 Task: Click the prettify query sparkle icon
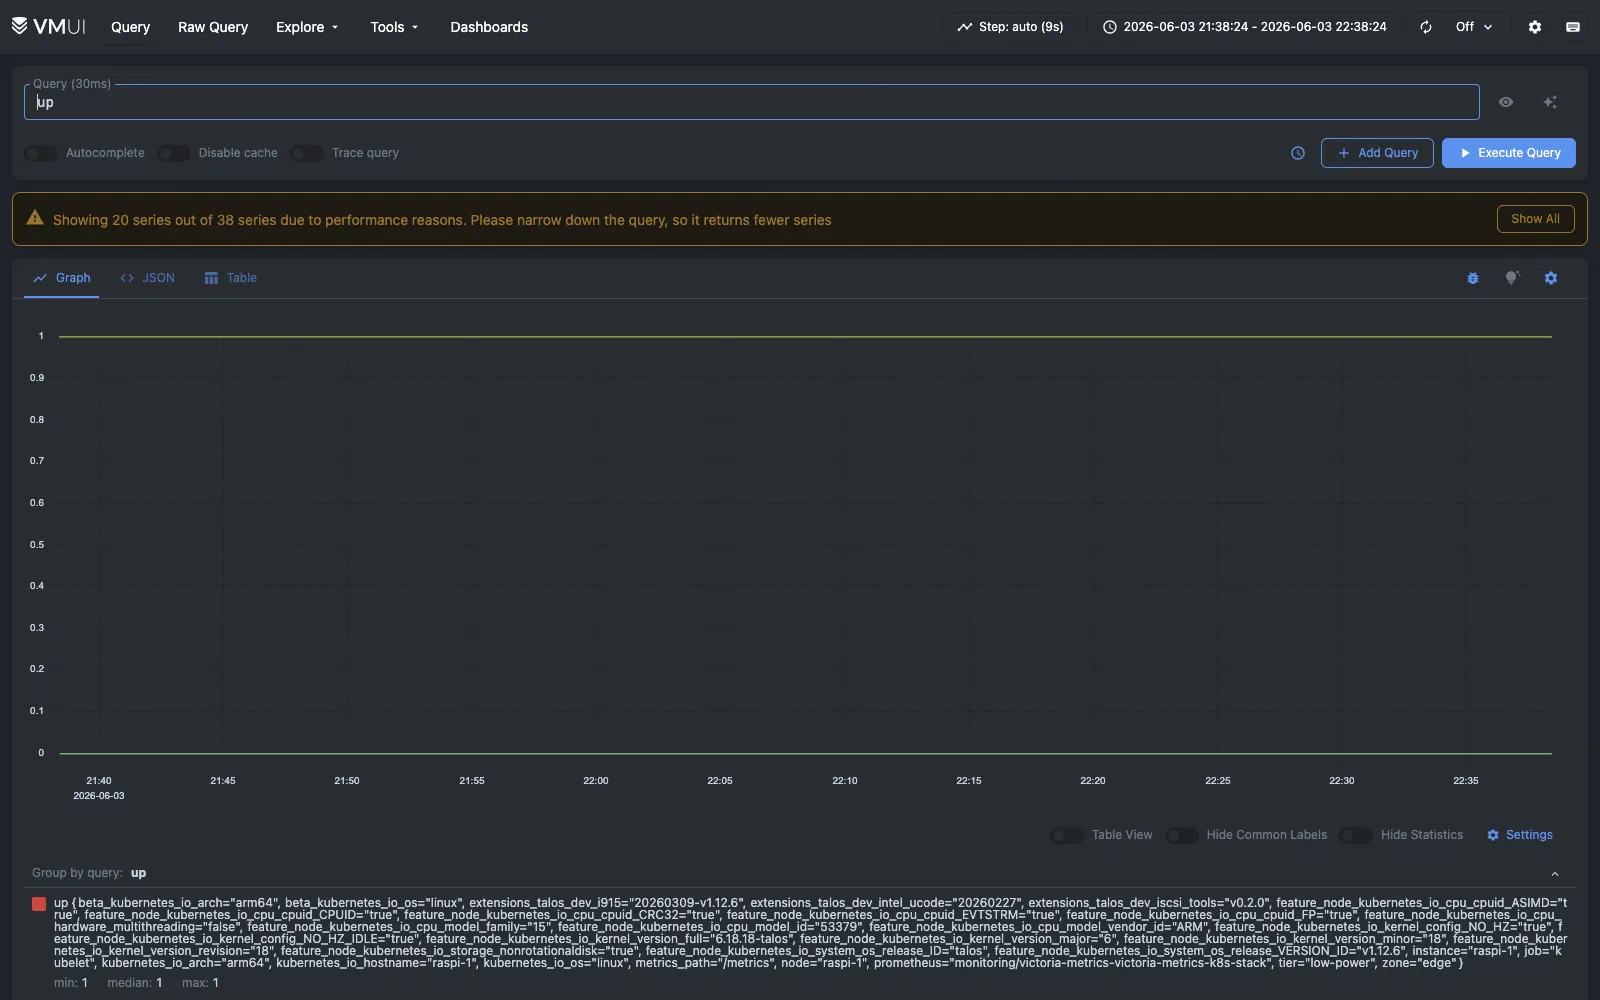pyautogui.click(x=1550, y=102)
